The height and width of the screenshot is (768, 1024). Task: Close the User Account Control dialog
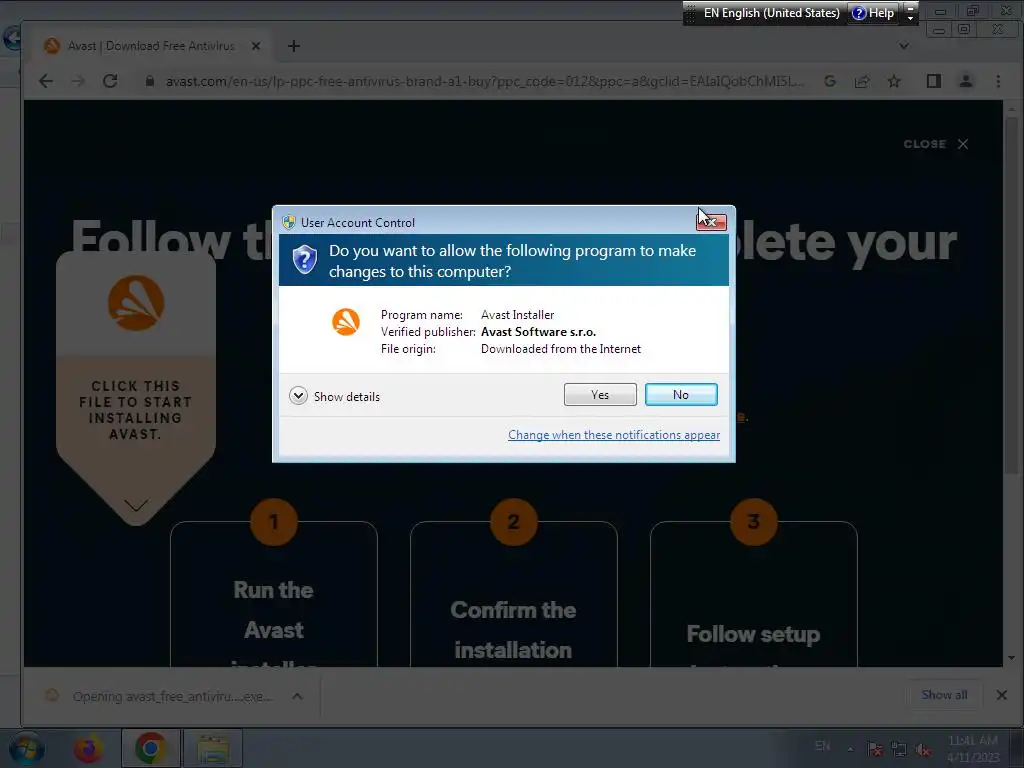pyautogui.click(x=711, y=222)
